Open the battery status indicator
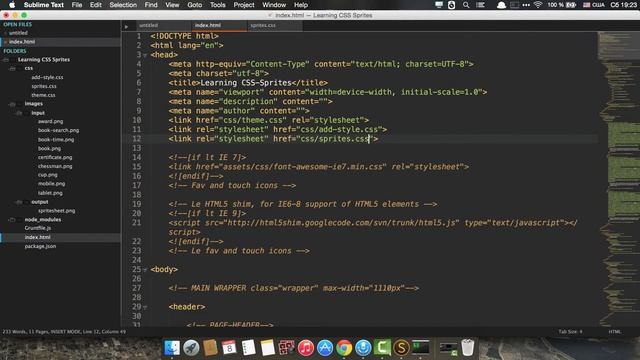The height and width of the screenshot is (360, 640). click(x=562, y=5)
